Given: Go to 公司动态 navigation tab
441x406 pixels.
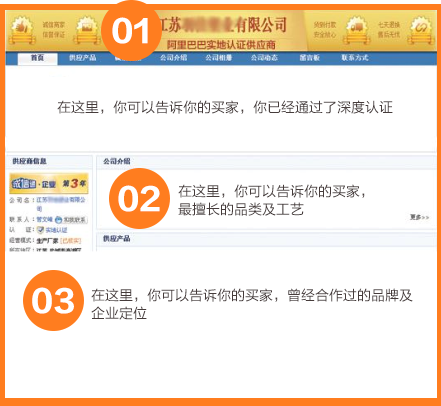Looking at the screenshot, I should pos(264,58).
